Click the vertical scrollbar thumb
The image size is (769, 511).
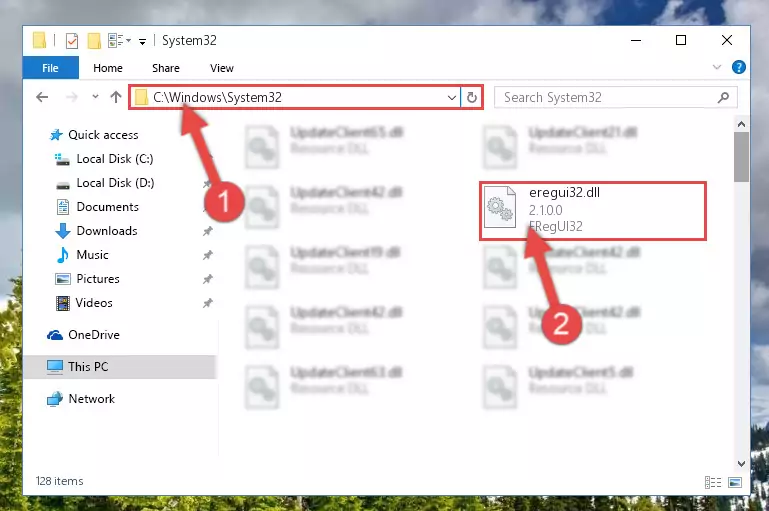click(741, 157)
